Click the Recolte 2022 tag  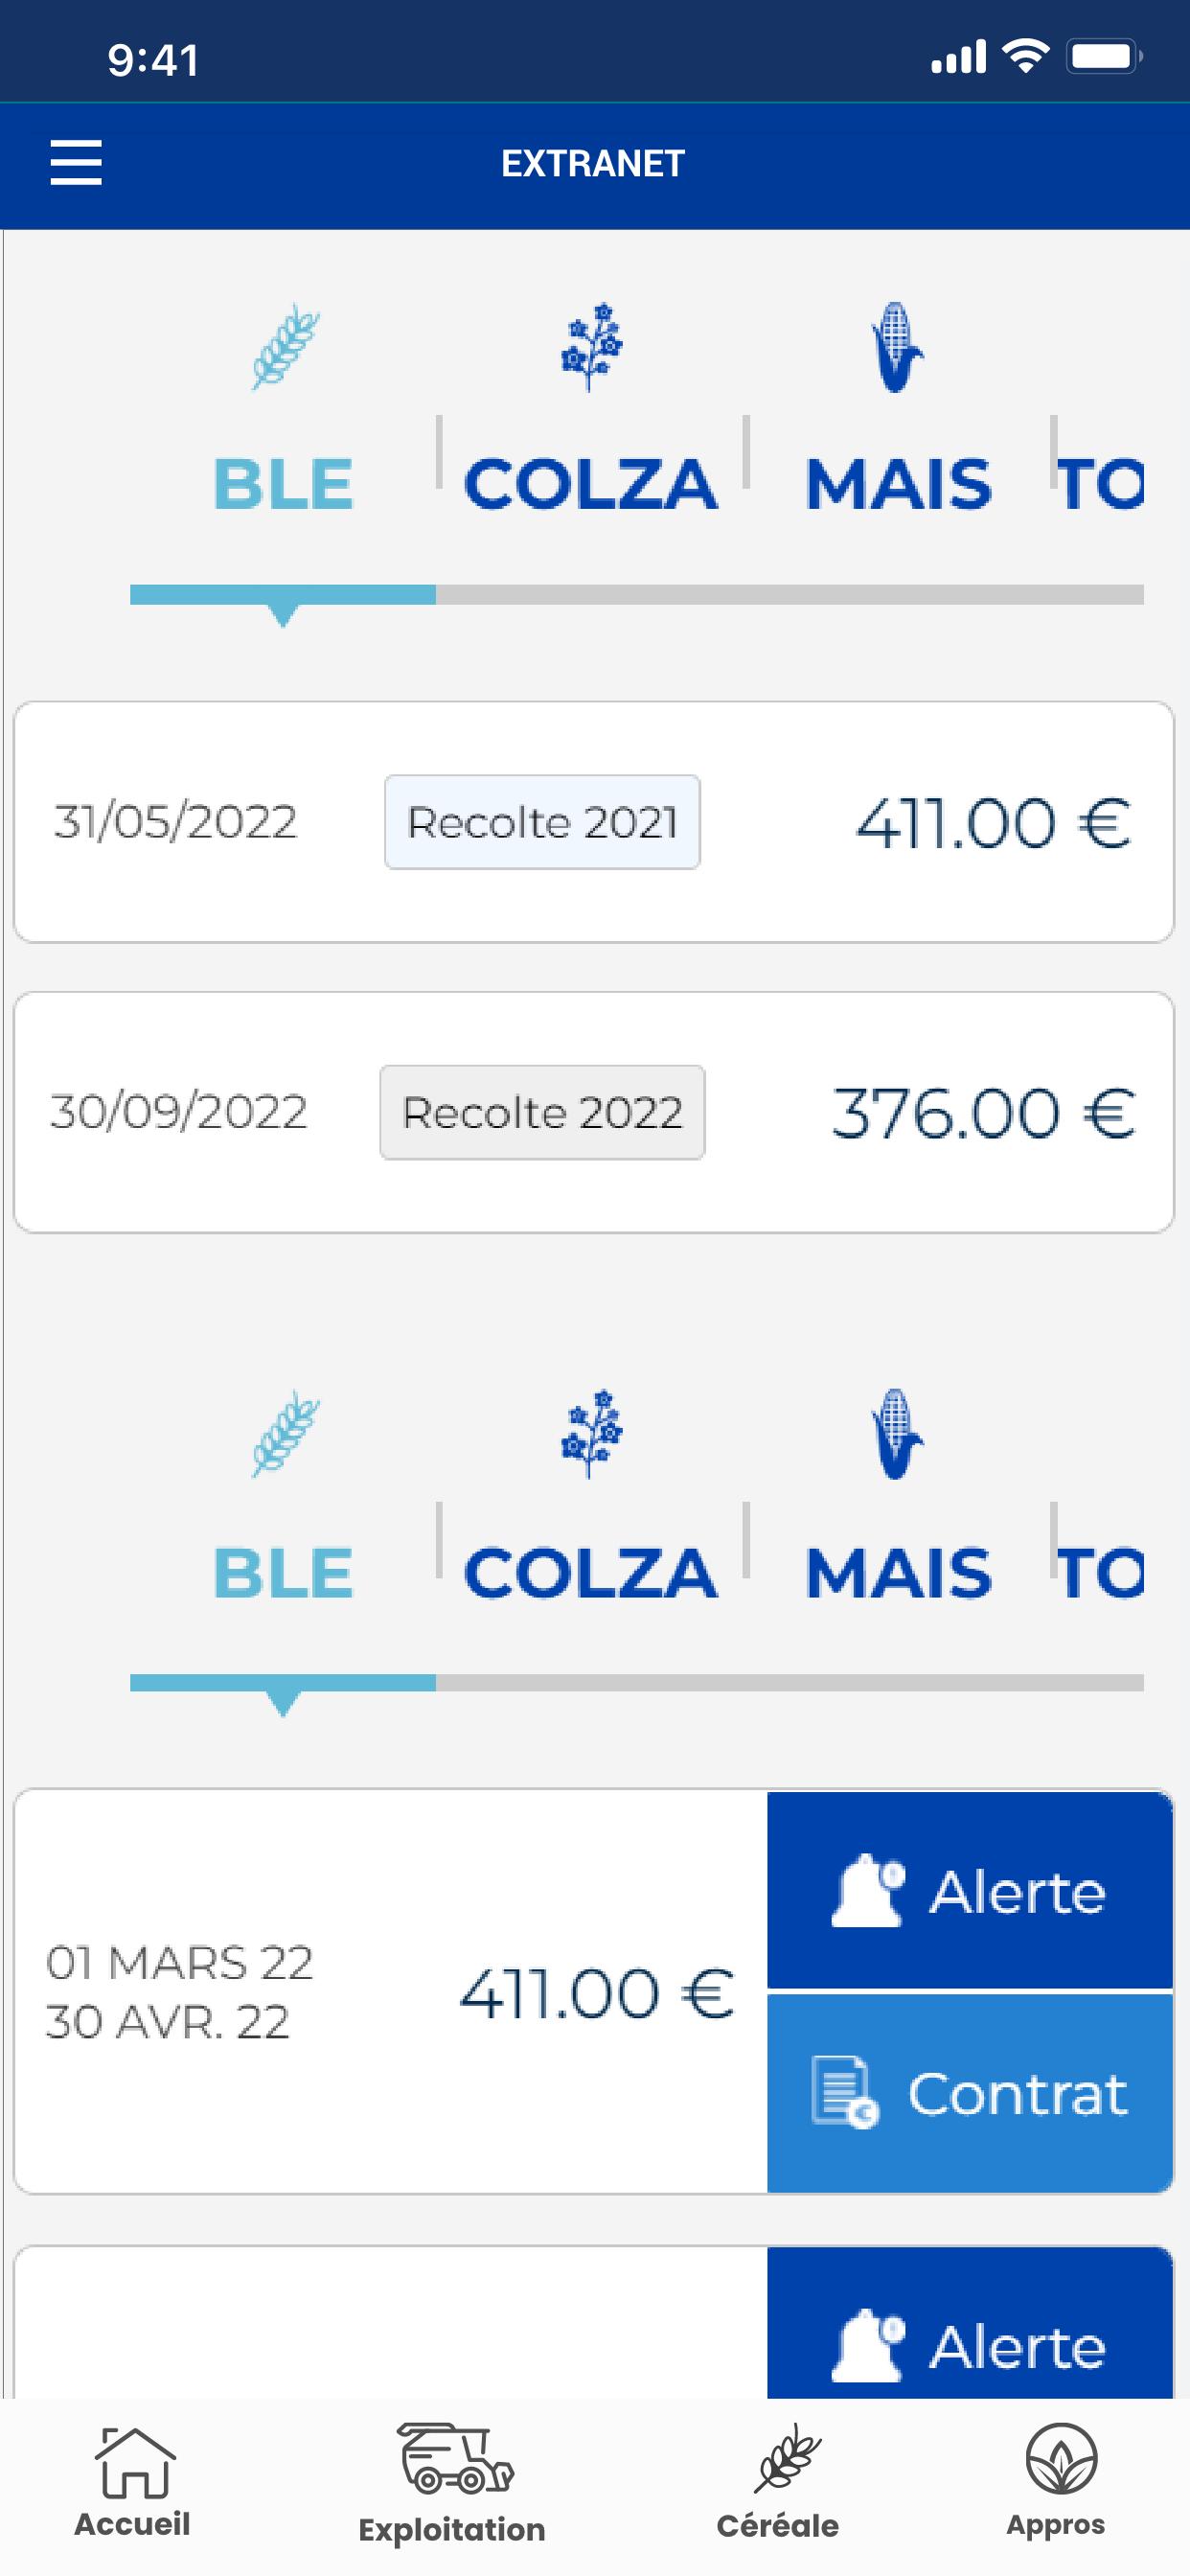point(542,1112)
